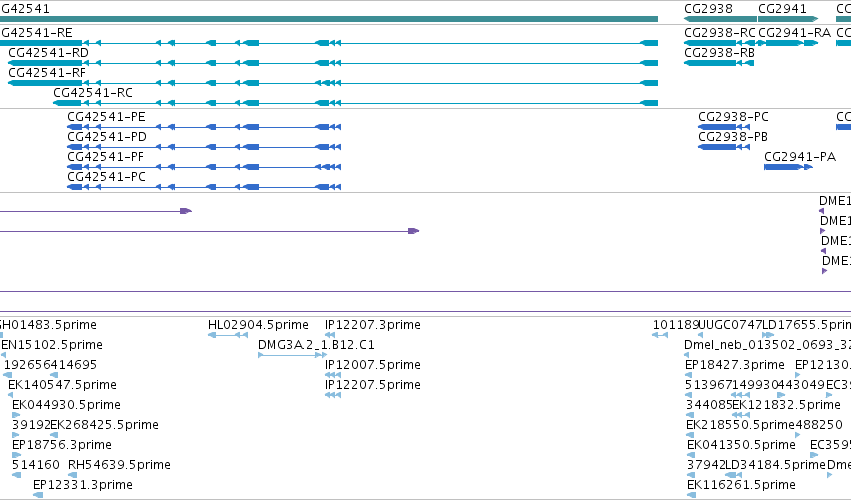Select the CG42541-PC protein label
This screenshot has width=851, height=500.
click(x=106, y=177)
